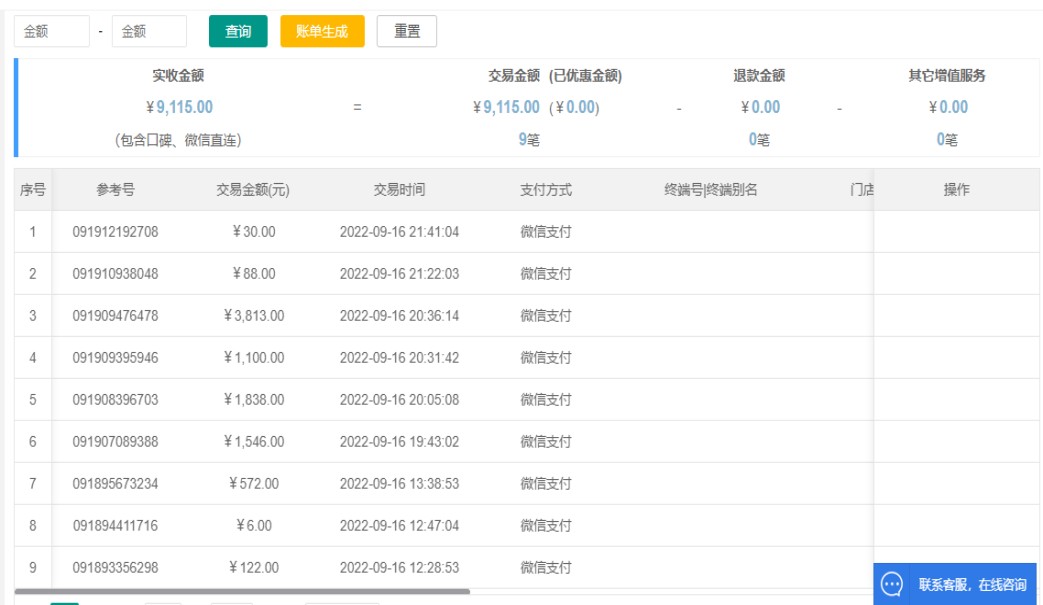1043x605 pixels.
Task: Click the 终端号|终端别名 column header
Action: click(710, 190)
